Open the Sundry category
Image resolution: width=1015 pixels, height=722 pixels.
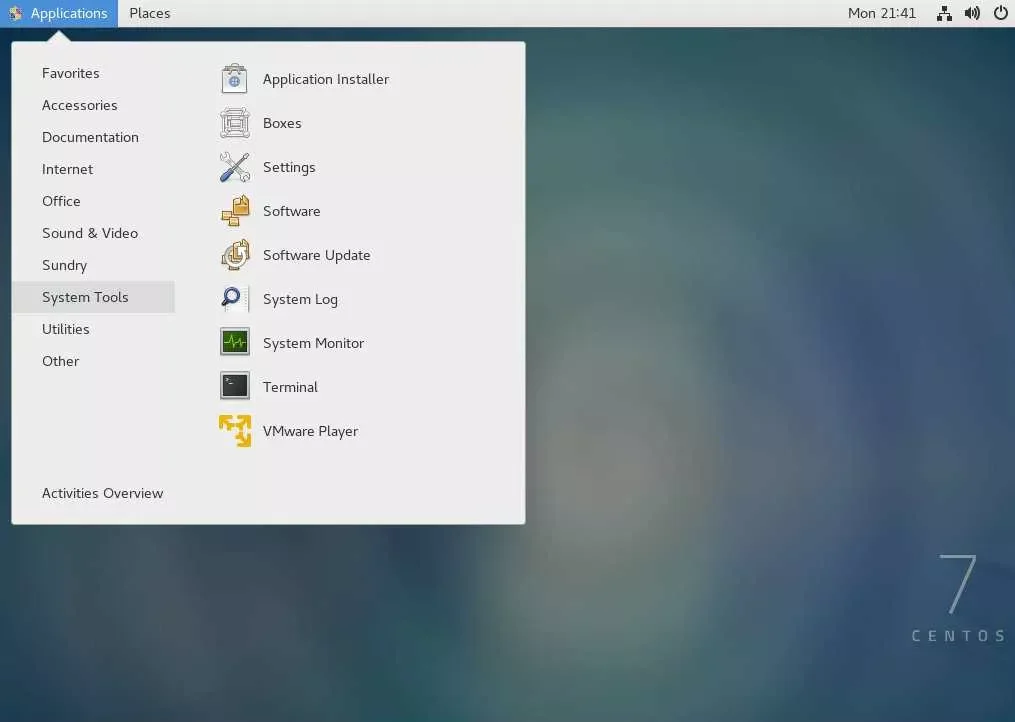64,265
